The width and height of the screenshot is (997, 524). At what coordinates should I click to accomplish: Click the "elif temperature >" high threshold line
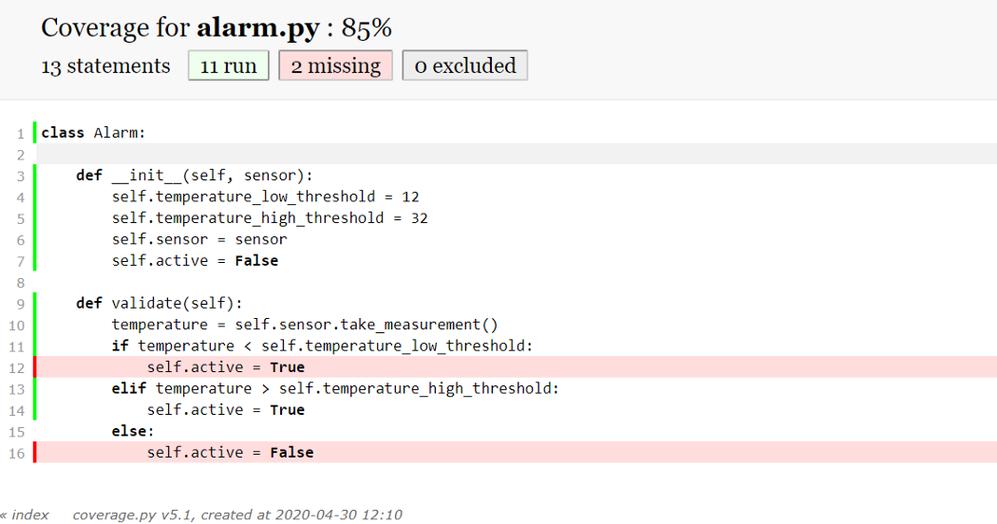coord(335,388)
